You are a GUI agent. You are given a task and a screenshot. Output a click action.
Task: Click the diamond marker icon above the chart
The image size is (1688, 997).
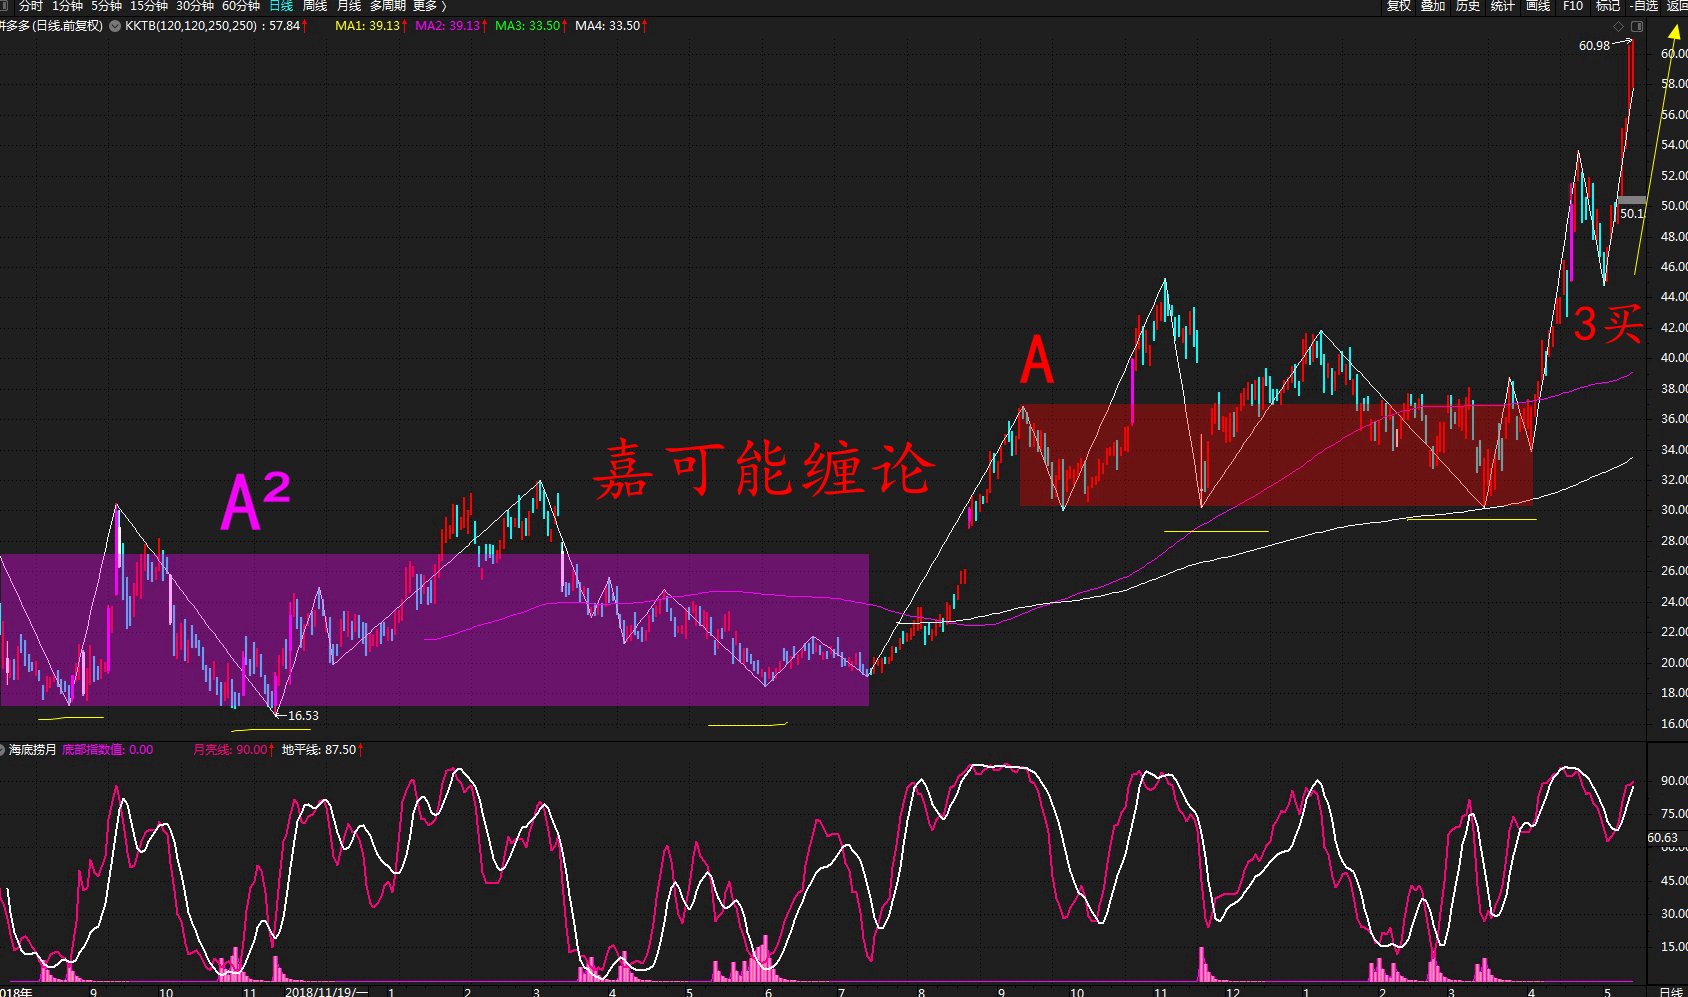click(1619, 26)
